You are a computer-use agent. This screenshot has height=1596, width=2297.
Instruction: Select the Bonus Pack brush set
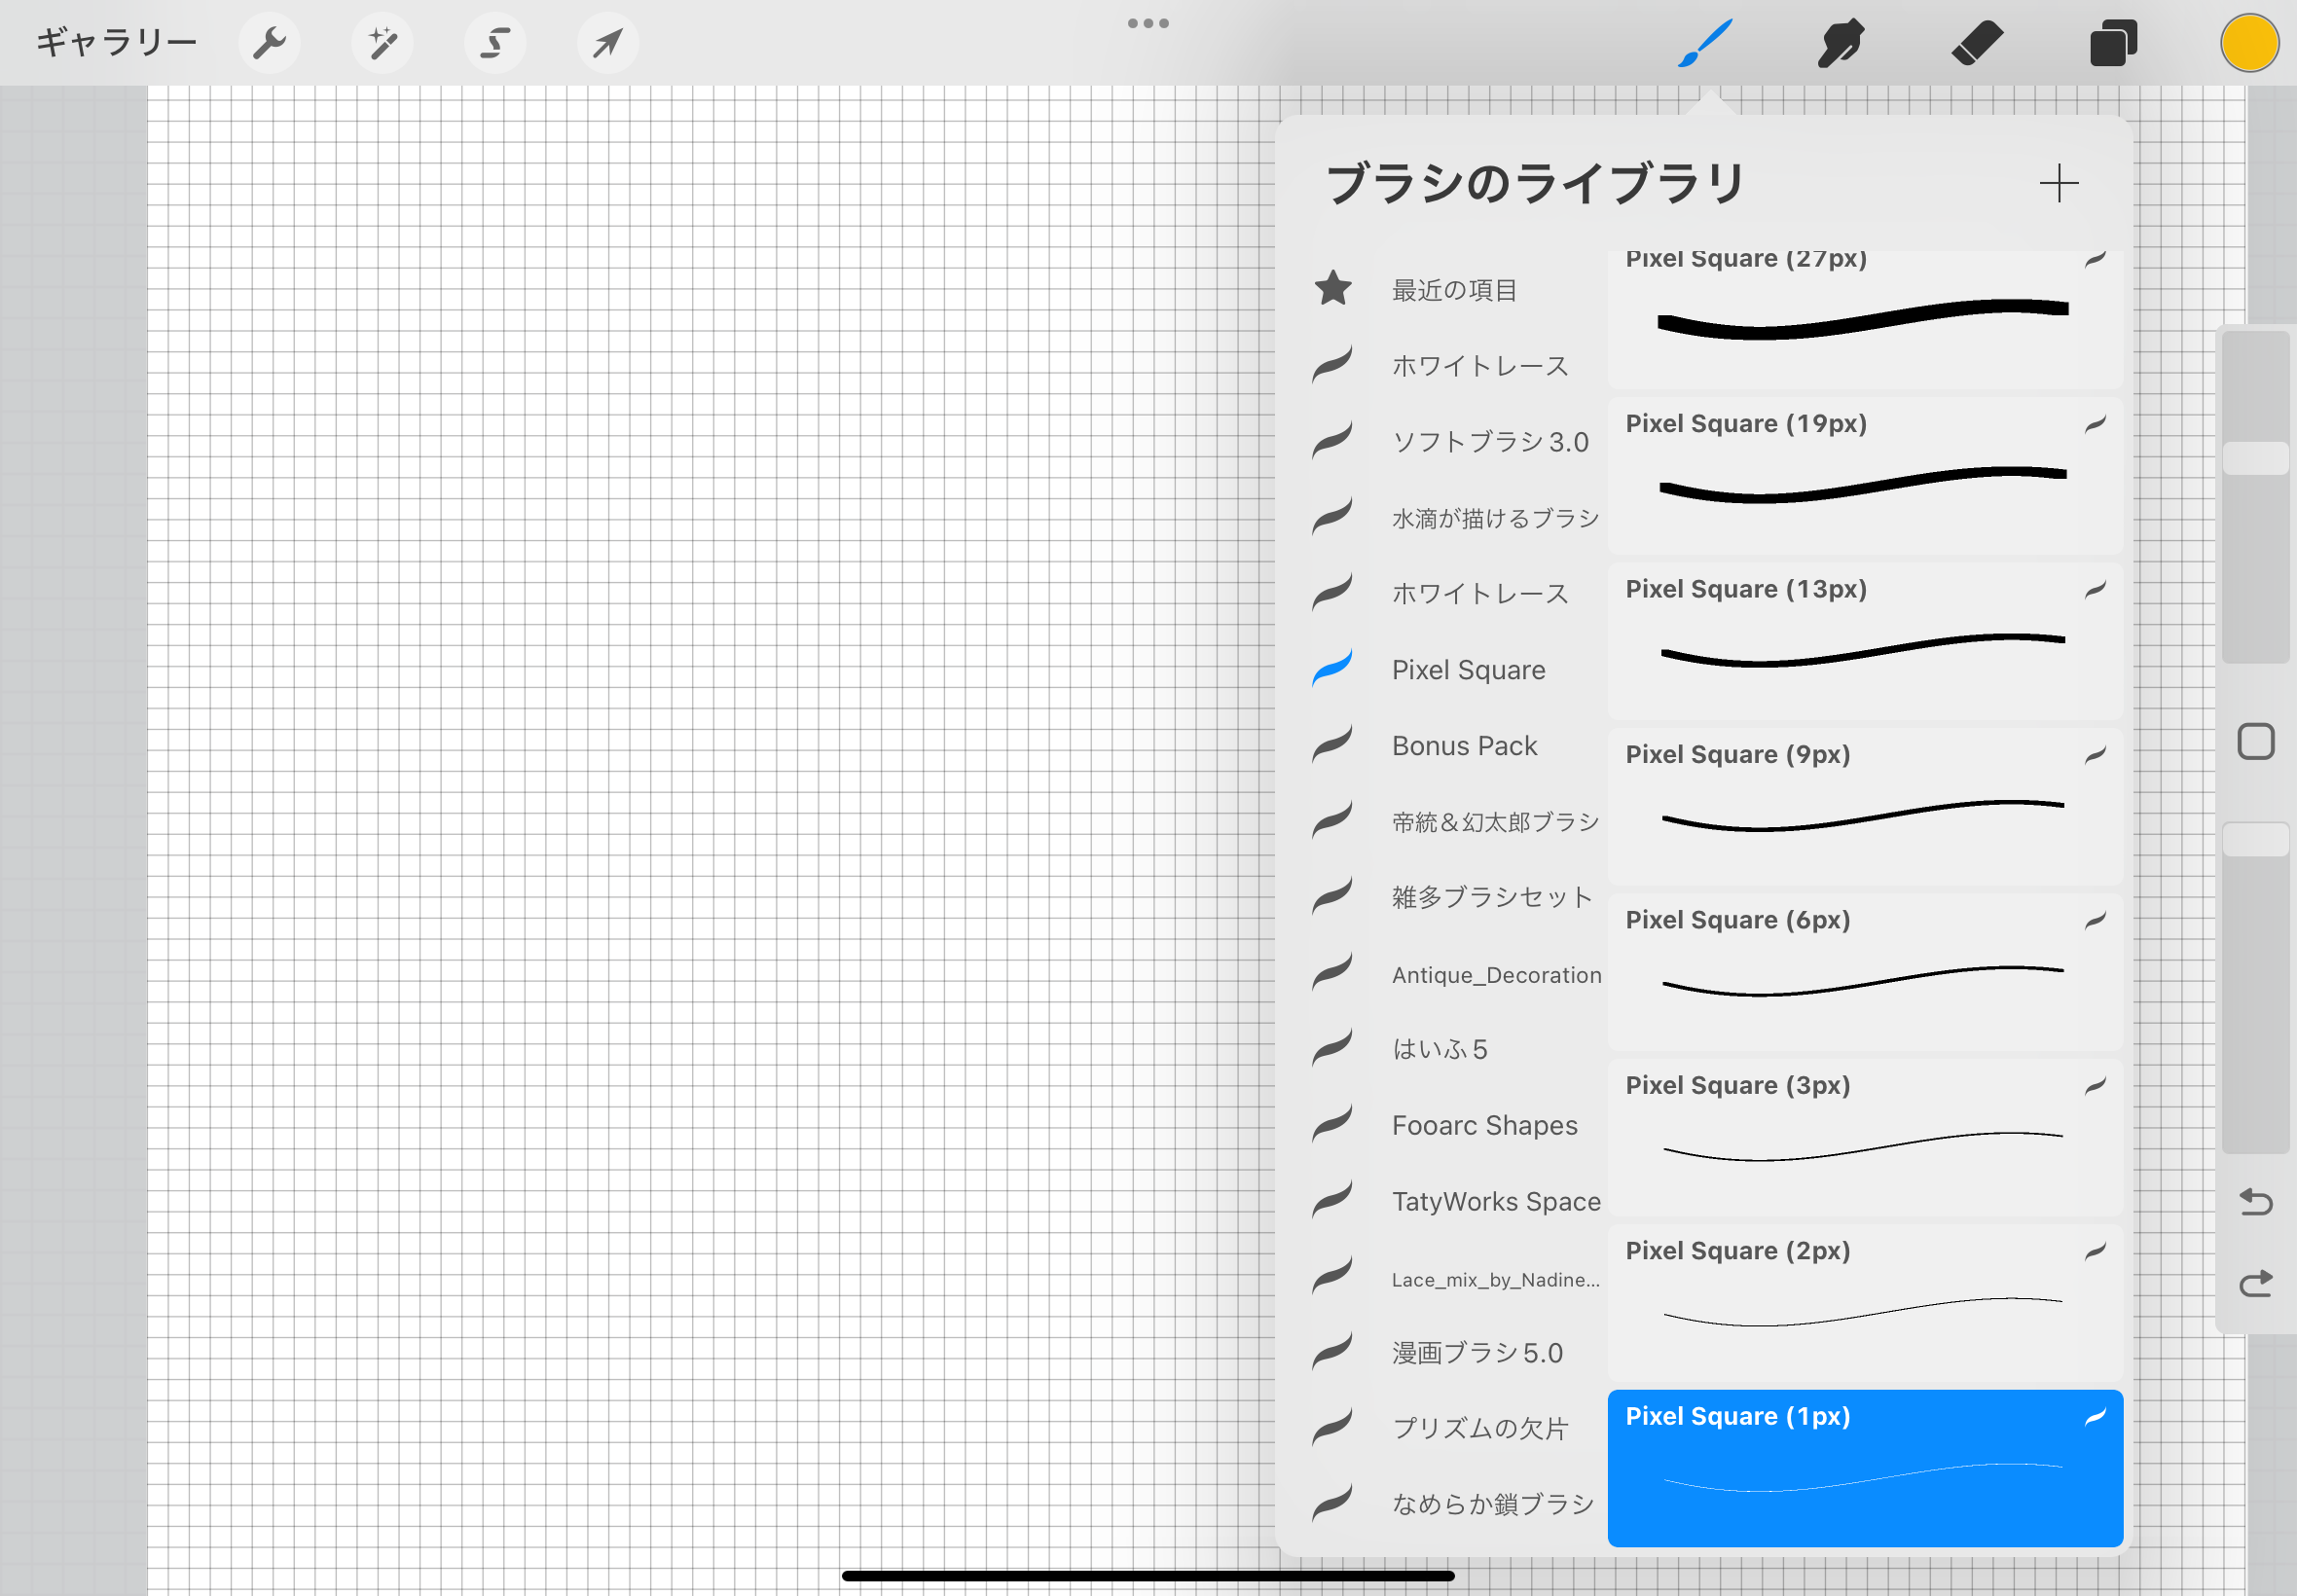(x=1464, y=746)
